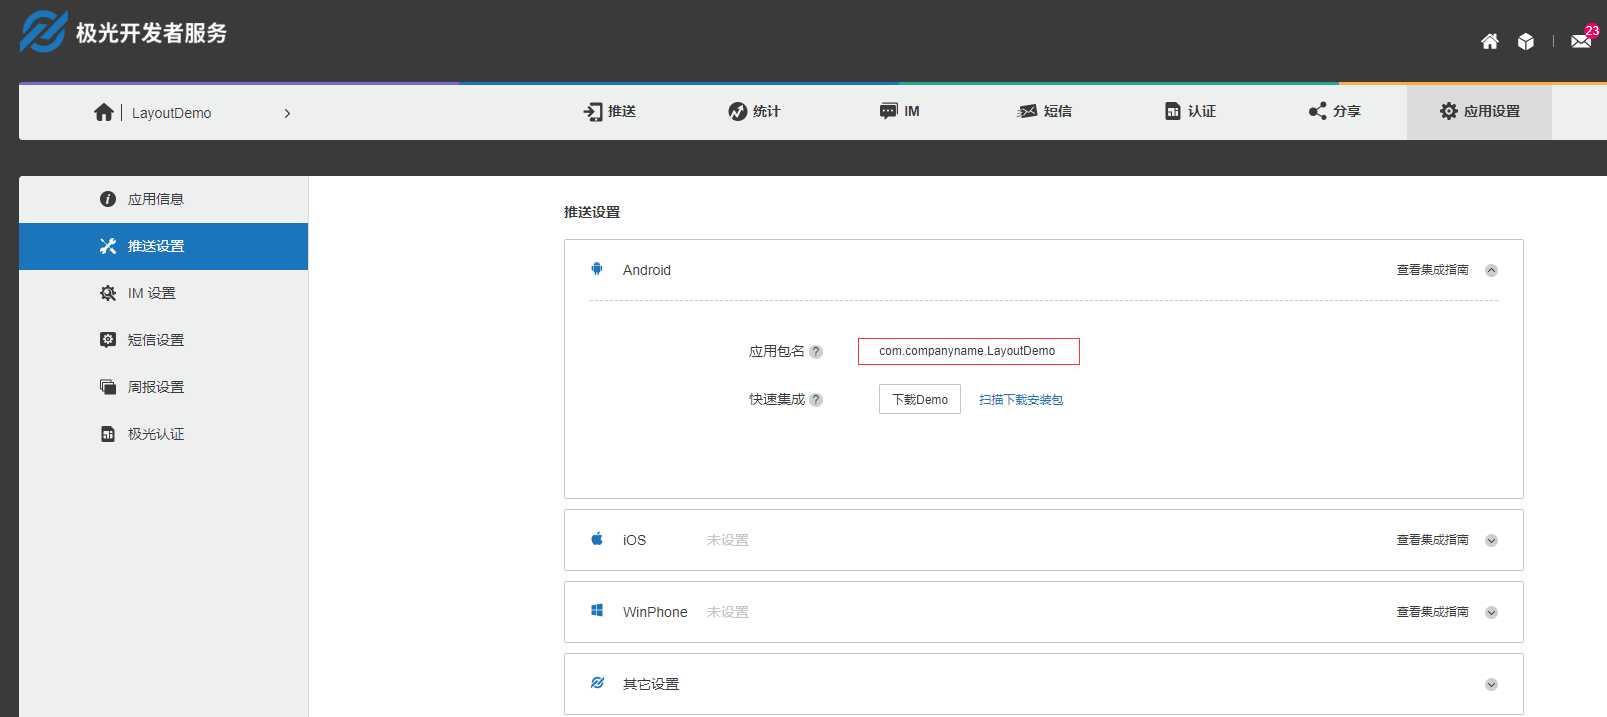
Task: Open the 应用设置 tab
Action: [1479, 111]
